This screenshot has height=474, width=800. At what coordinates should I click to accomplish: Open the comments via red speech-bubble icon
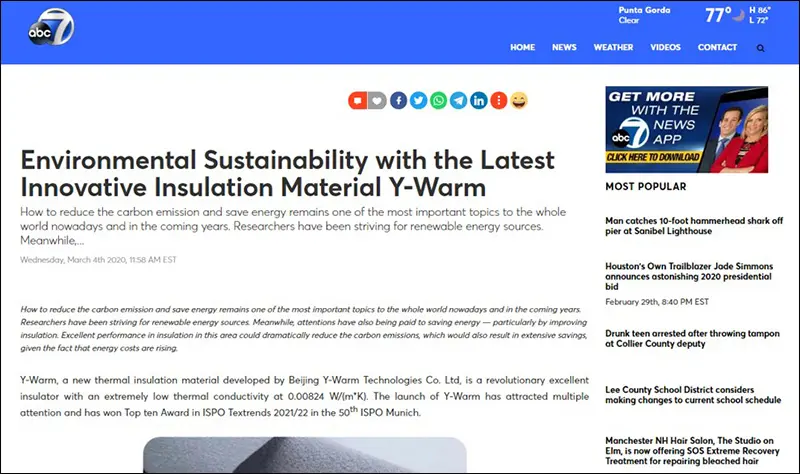357,100
